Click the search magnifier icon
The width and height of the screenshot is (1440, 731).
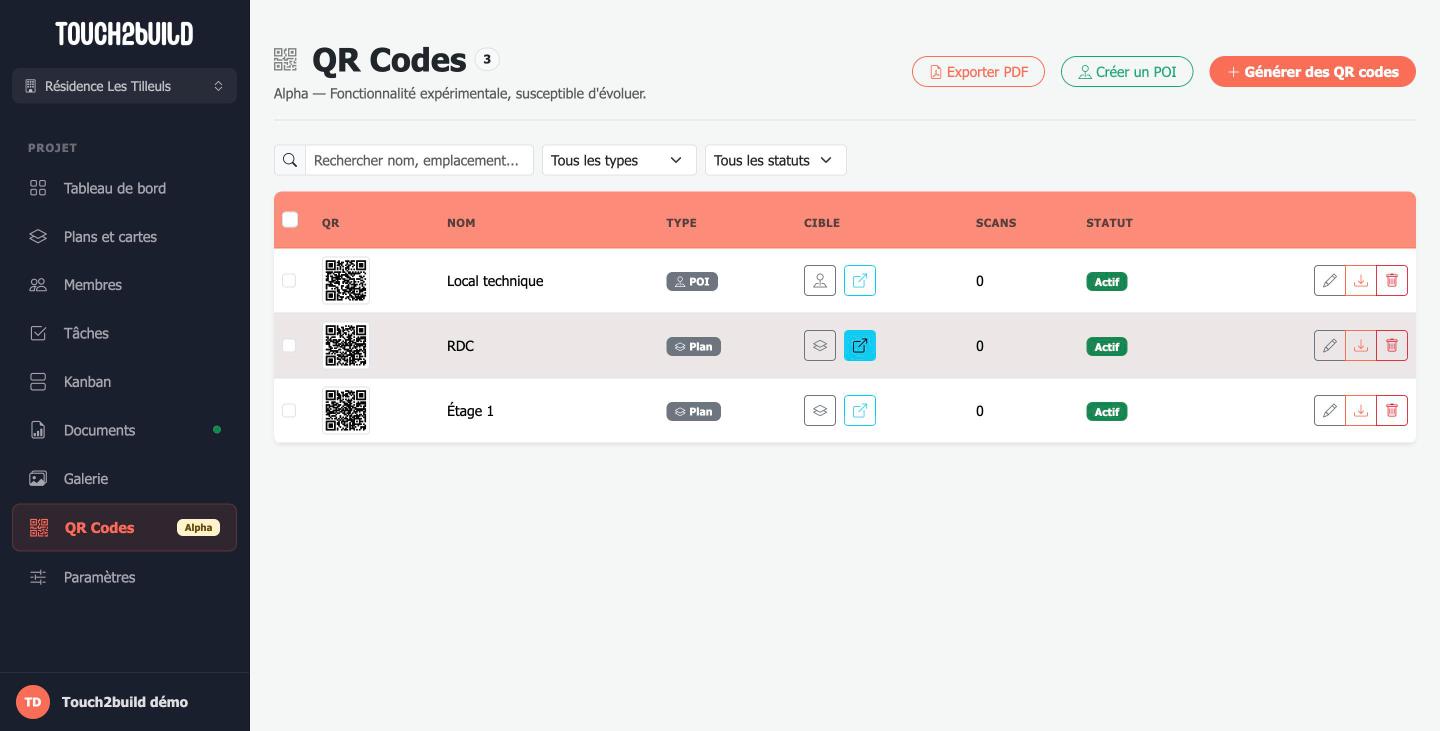click(x=290, y=160)
